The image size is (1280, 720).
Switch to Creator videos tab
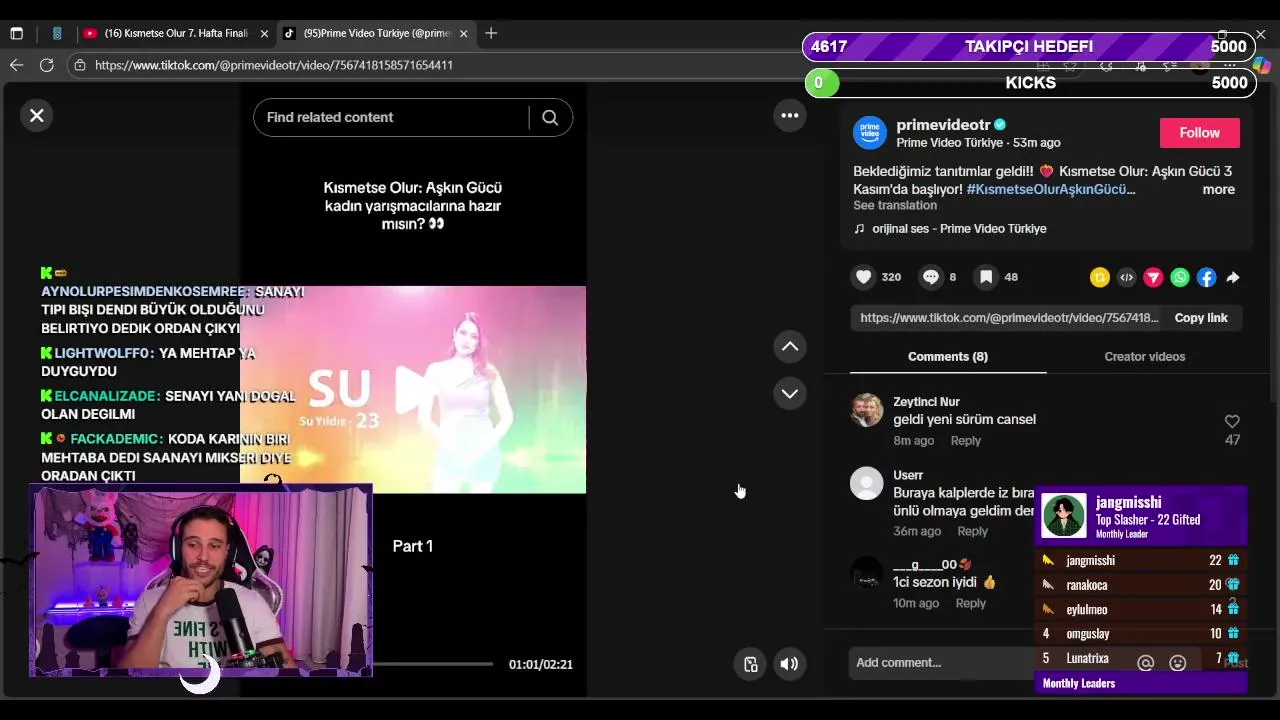tap(1144, 356)
